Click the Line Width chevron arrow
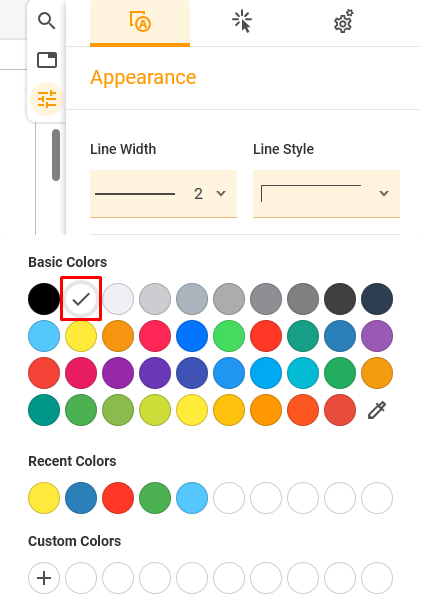Image resolution: width=421 pixels, height=601 pixels. [221, 194]
